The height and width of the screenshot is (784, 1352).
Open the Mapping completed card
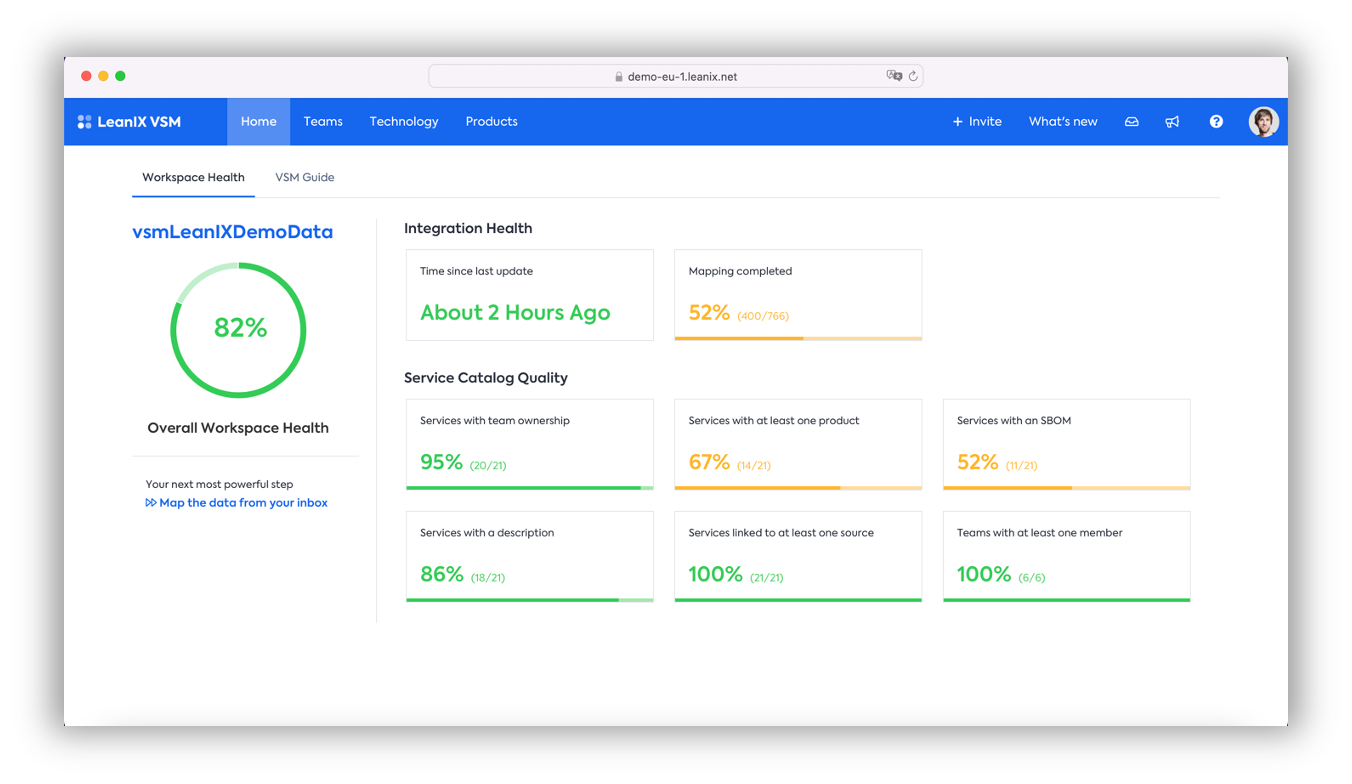[798, 295]
